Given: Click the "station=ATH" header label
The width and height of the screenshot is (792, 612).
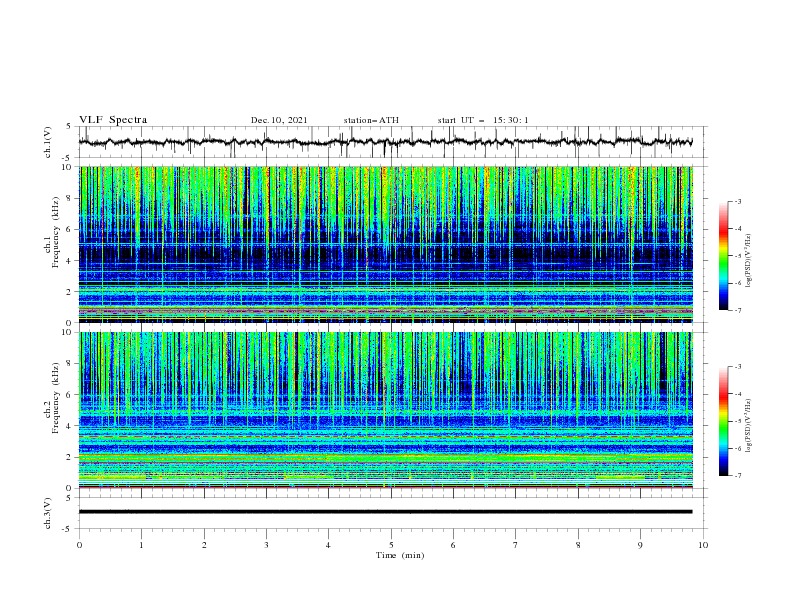Looking at the screenshot, I should pos(371,120).
